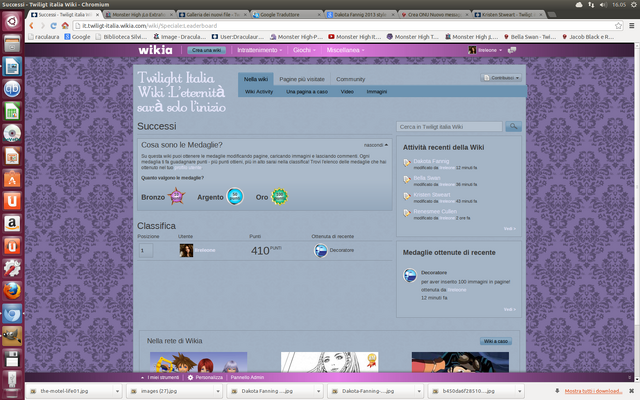Open the Chromium hamburger menu
Image resolution: width=640 pixels, height=400 pixels.
[x=631, y=26]
